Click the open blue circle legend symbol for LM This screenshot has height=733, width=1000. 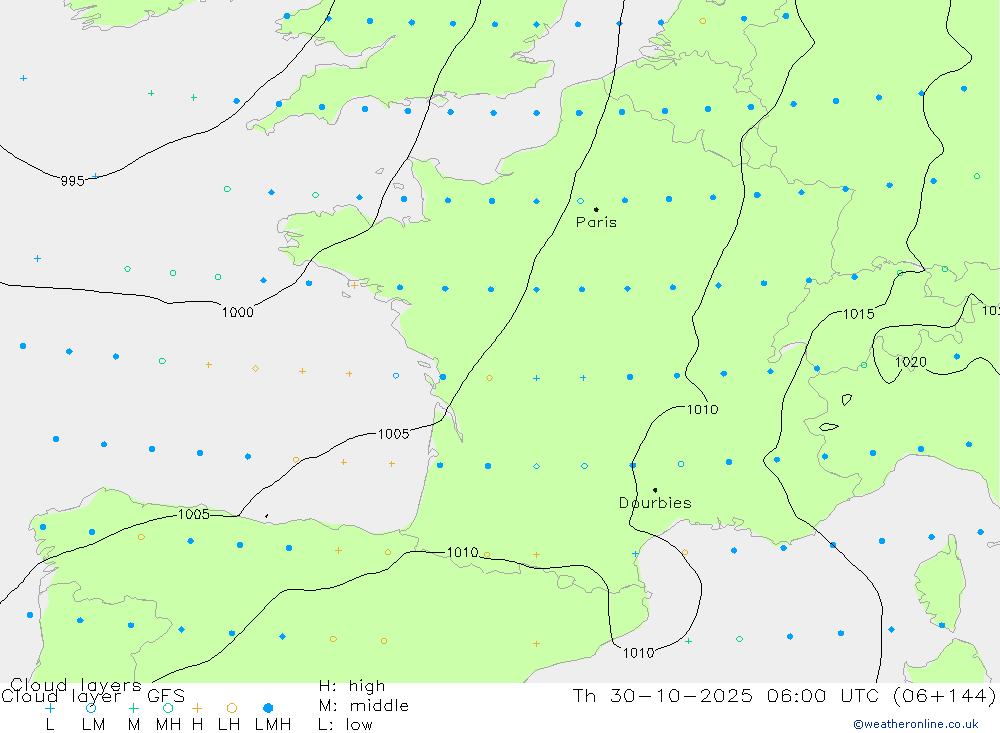[91, 708]
